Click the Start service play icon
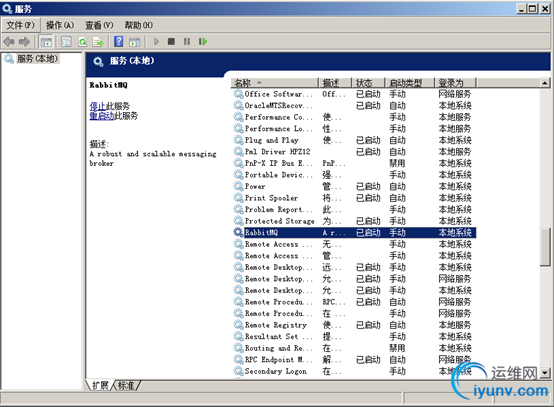The height and width of the screenshot is (407, 554). point(156,42)
